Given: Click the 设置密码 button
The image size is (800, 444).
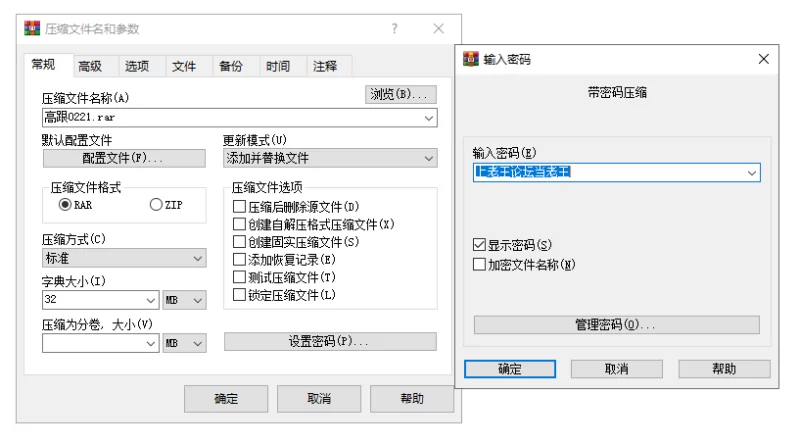Looking at the screenshot, I should click(329, 342).
